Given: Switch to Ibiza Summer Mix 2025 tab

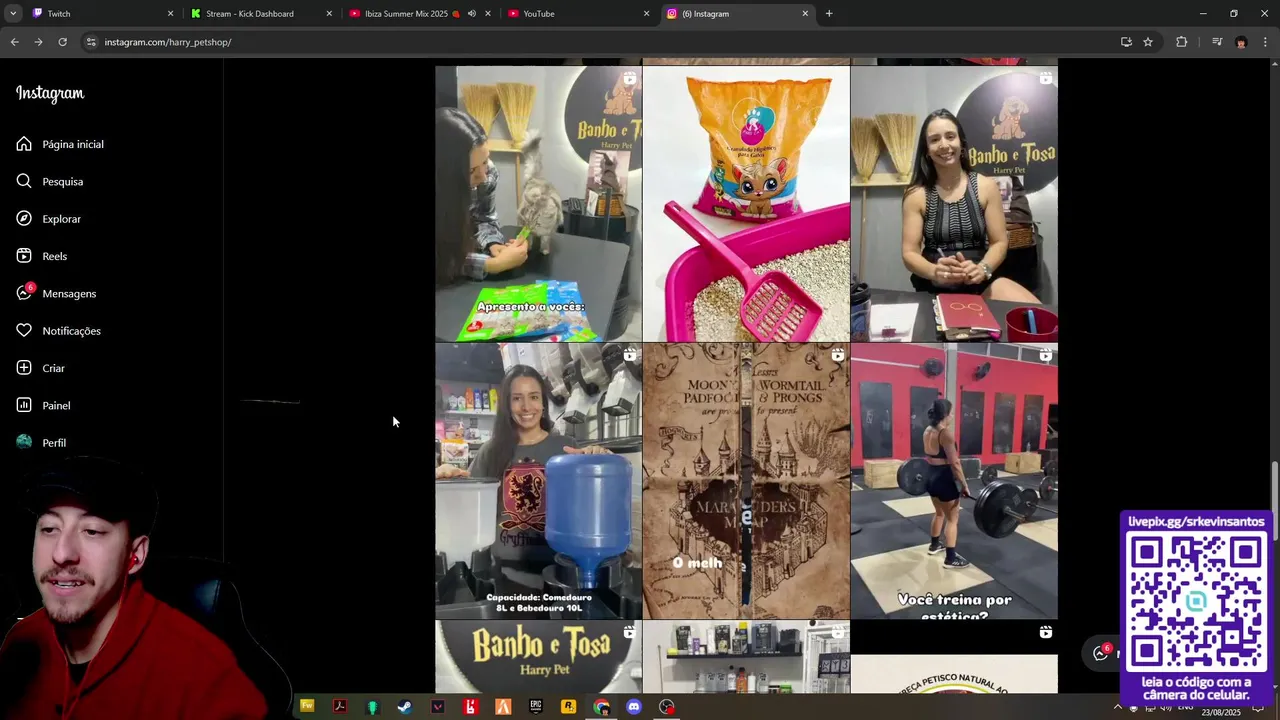Looking at the screenshot, I should pyautogui.click(x=420, y=14).
